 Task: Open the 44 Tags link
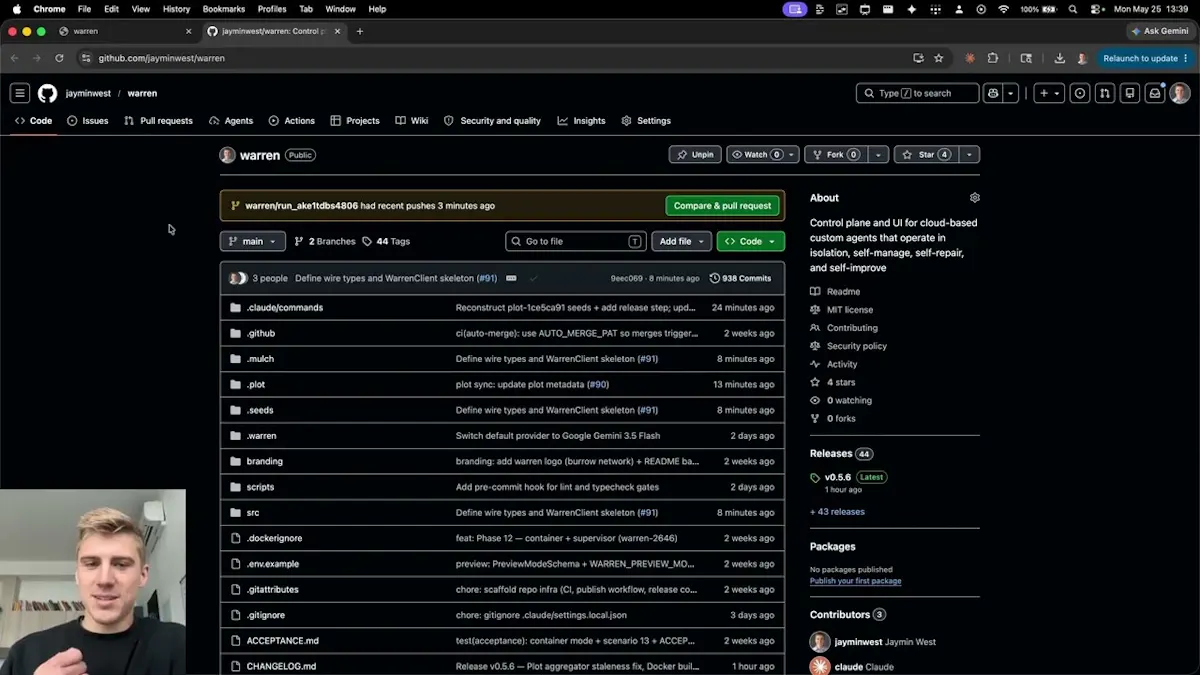point(386,241)
